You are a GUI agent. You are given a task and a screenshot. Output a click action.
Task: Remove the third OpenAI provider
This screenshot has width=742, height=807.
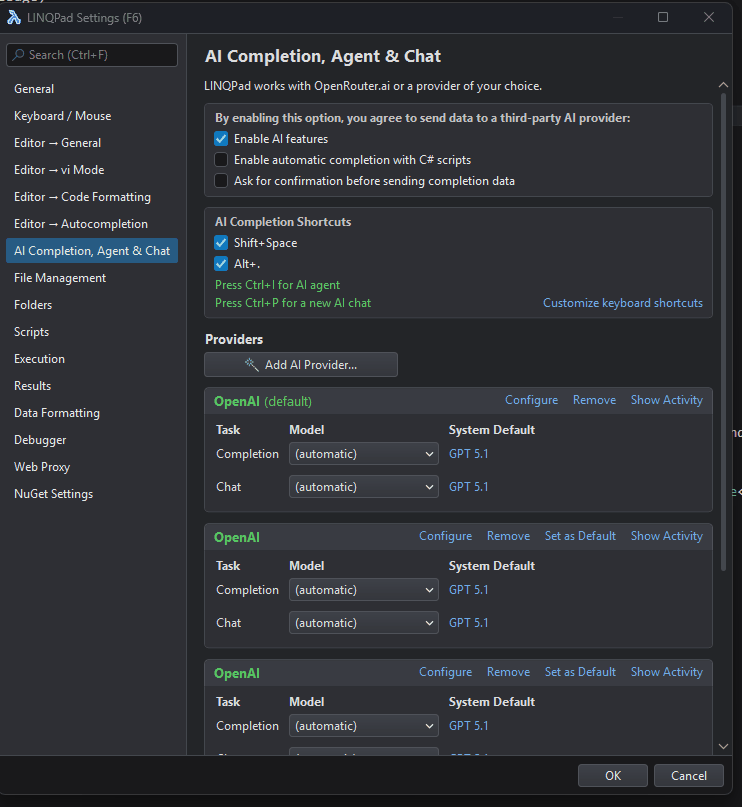tap(508, 672)
